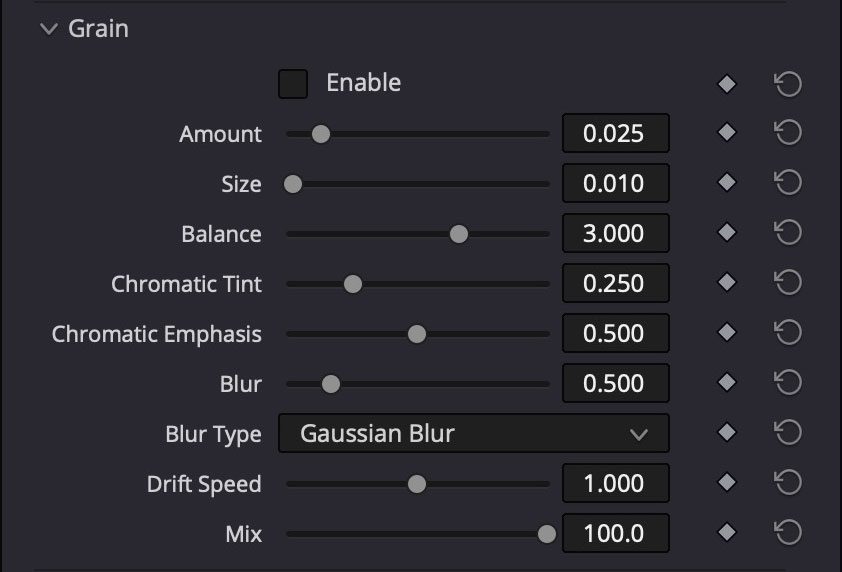Click the Drift Speed slider handle
The height and width of the screenshot is (572, 842).
pos(417,484)
